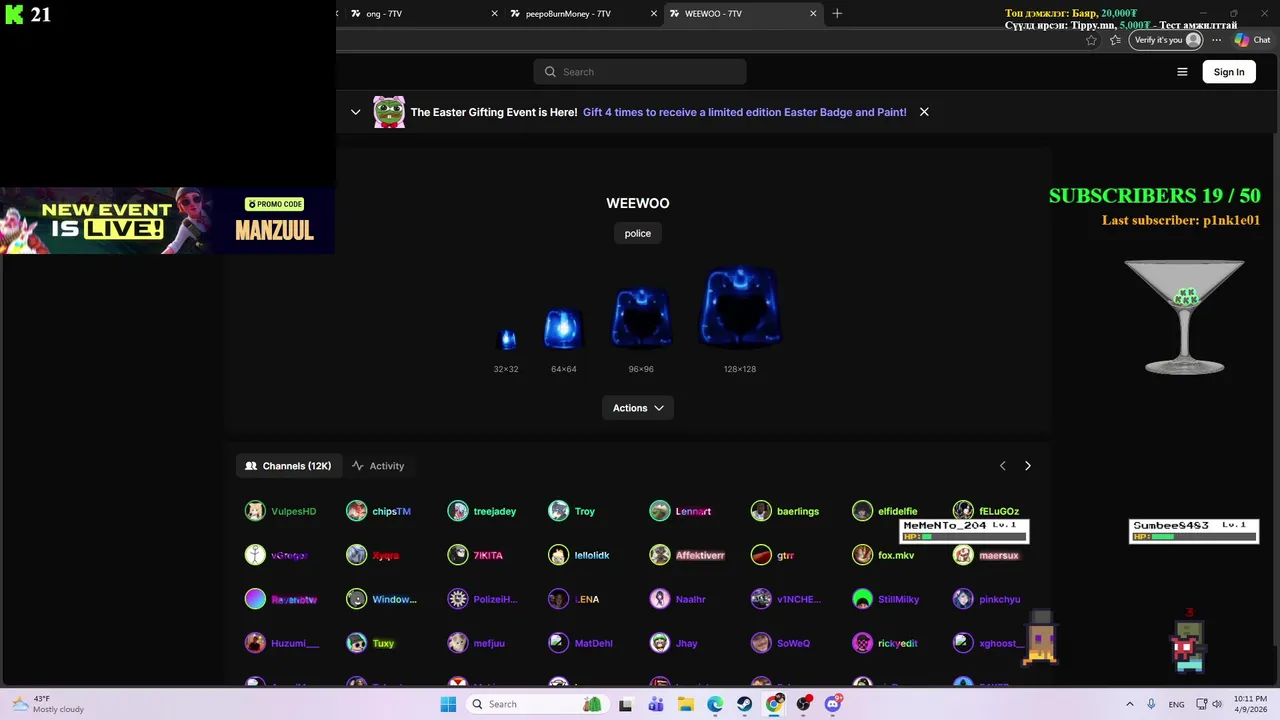Switch to the Activity tab
1280x720 pixels.
coord(378,466)
